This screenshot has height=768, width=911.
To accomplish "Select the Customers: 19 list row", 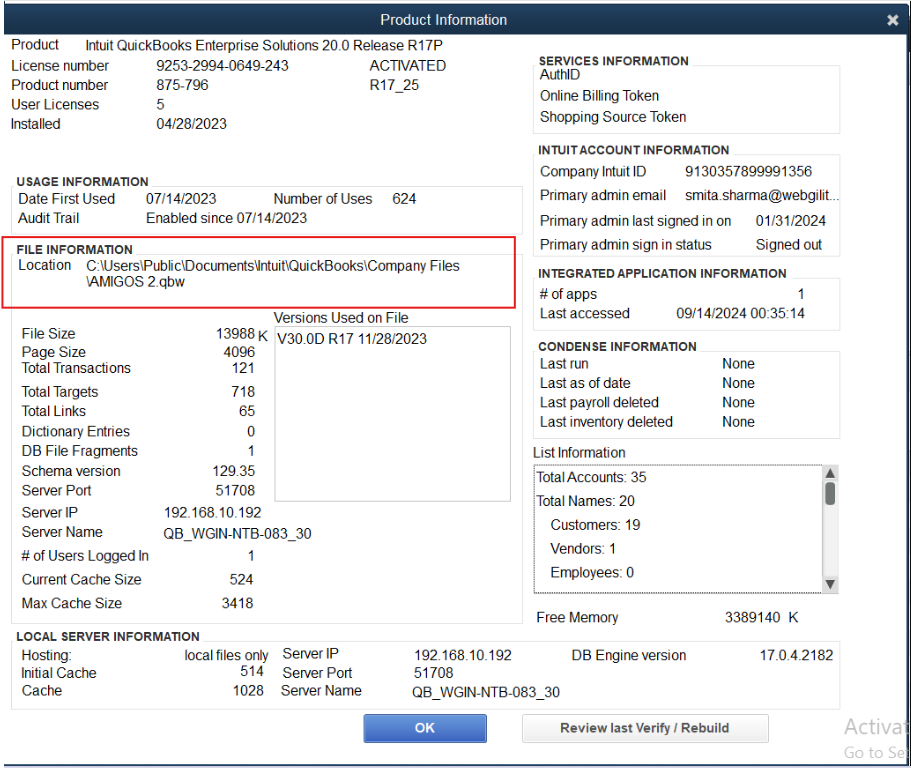I will pyautogui.click(x=595, y=525).
